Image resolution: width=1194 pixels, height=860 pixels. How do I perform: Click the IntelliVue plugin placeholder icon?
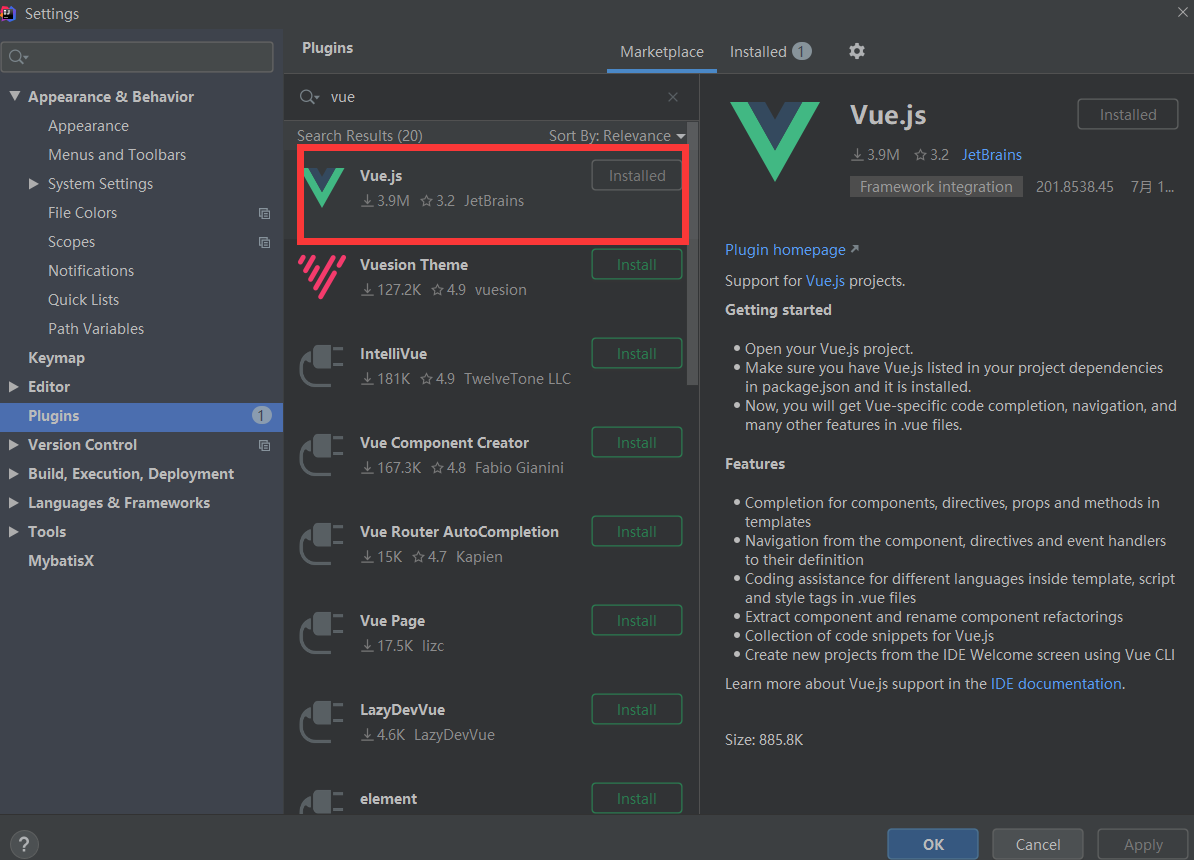click(321, 365)
